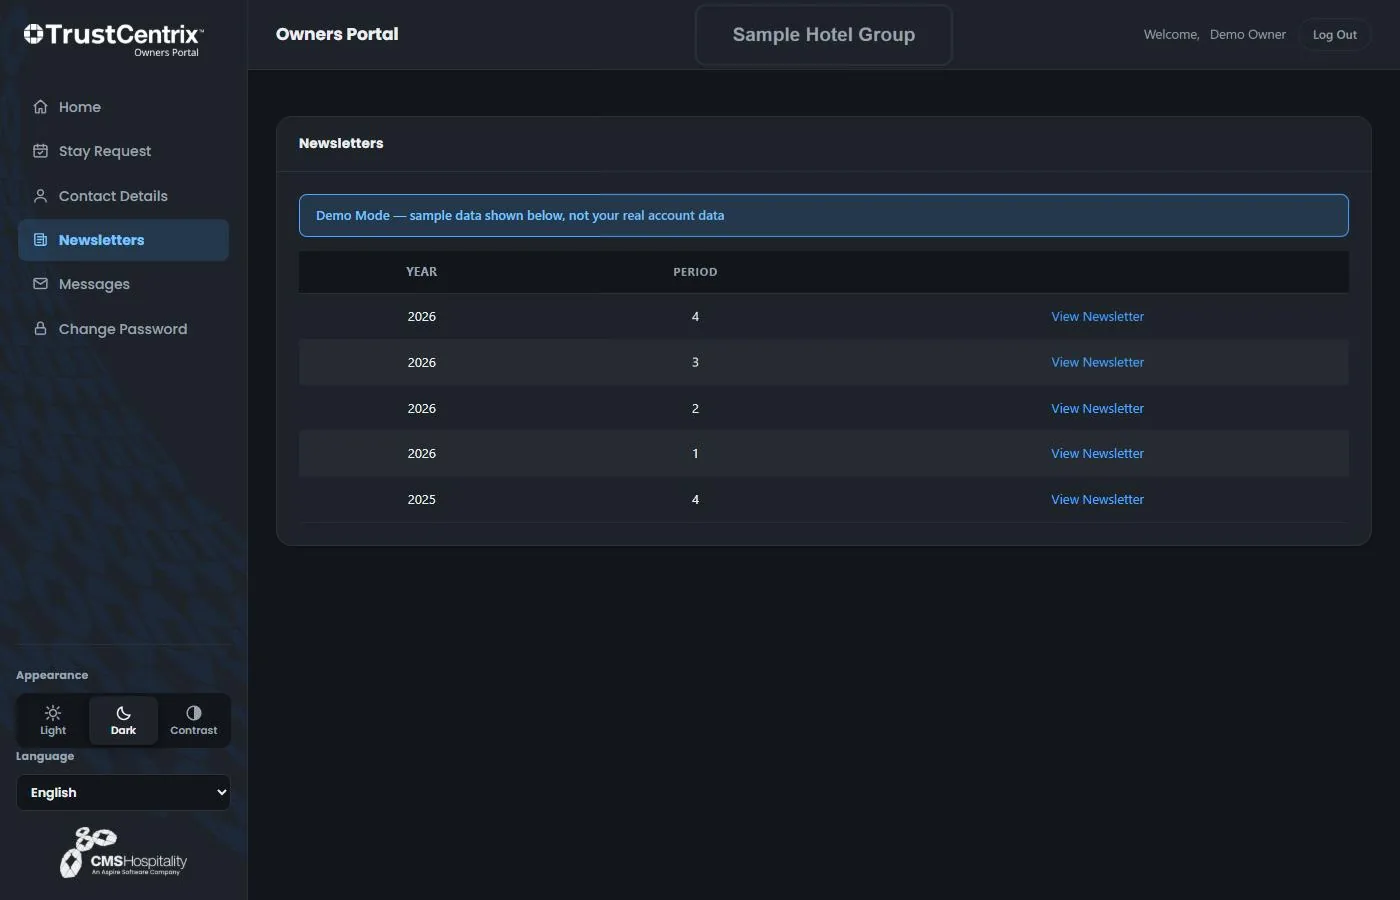
Task: Go to Home in sidebar
Action: tap(123, 107)
